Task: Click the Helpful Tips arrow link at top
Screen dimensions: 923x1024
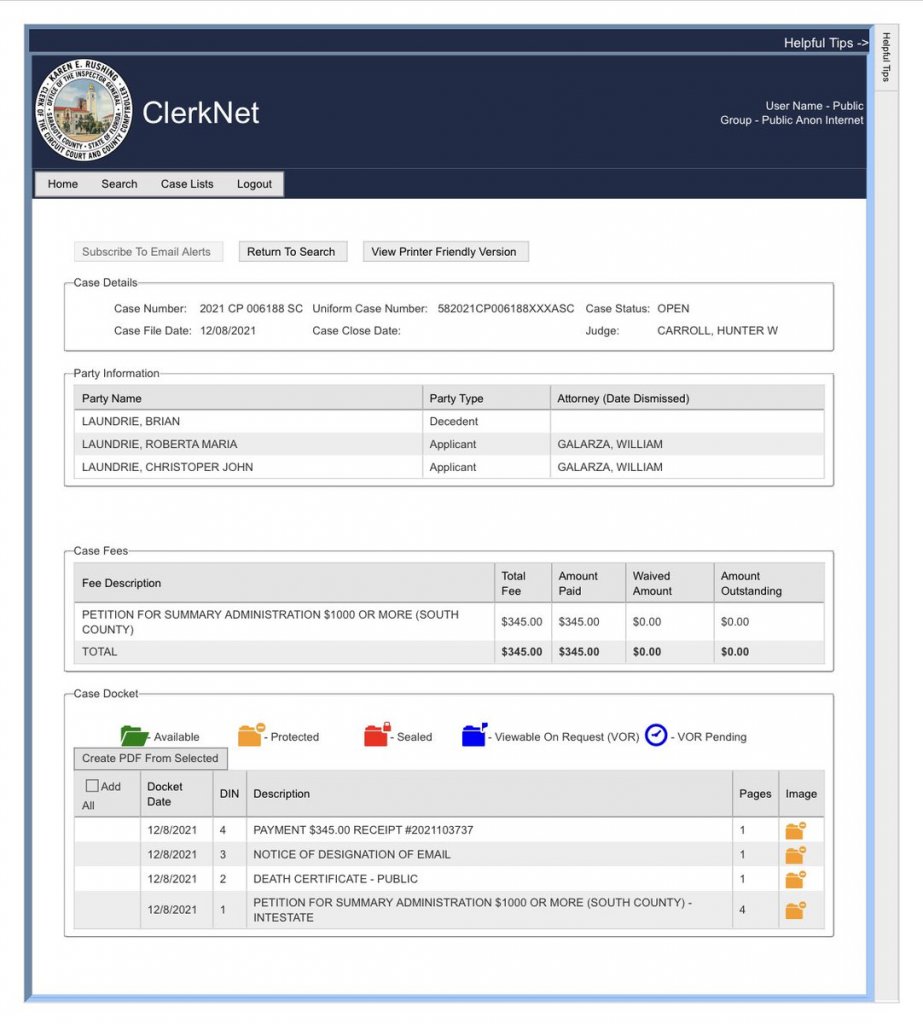Action: [x=825, y=43]
